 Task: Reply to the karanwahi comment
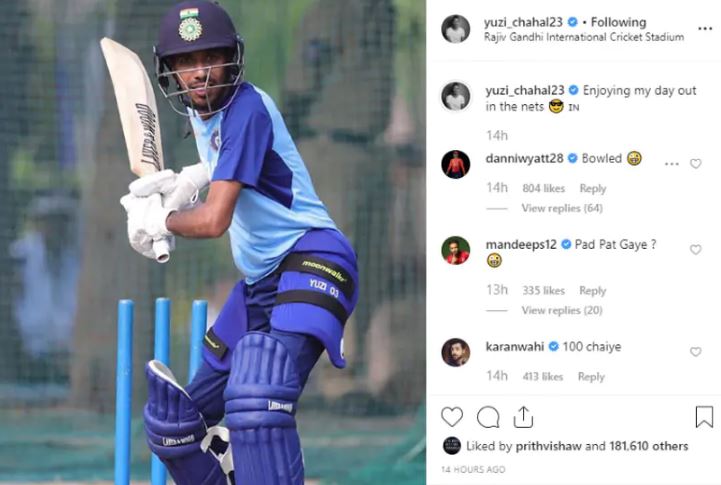[591, 377]
